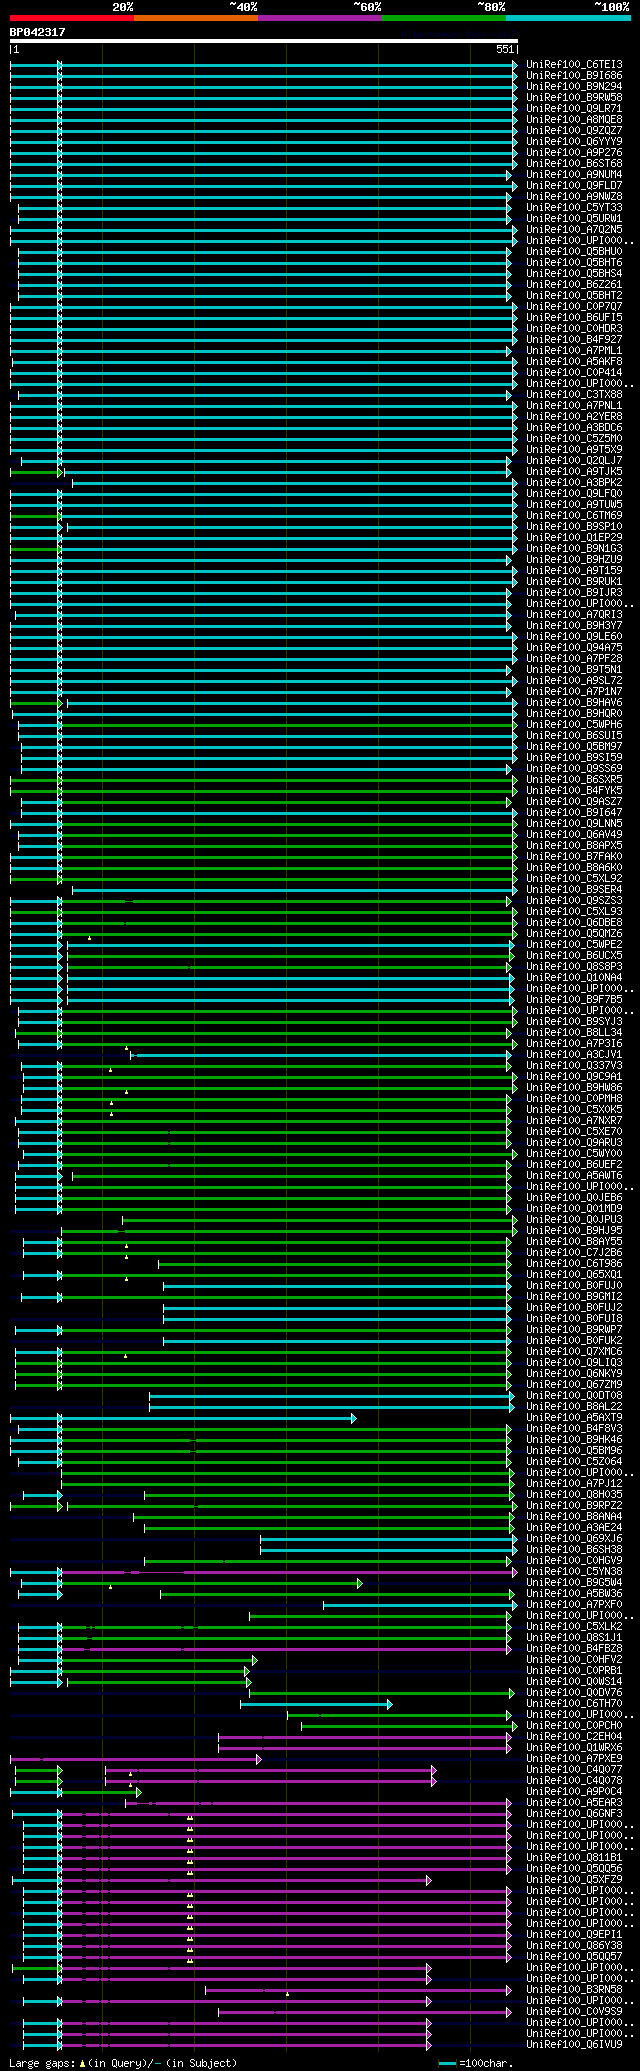The image size is (640, 2071).
Task: Select the UniRef100_Q5BHU0 label
Action: tap(574, 252)
